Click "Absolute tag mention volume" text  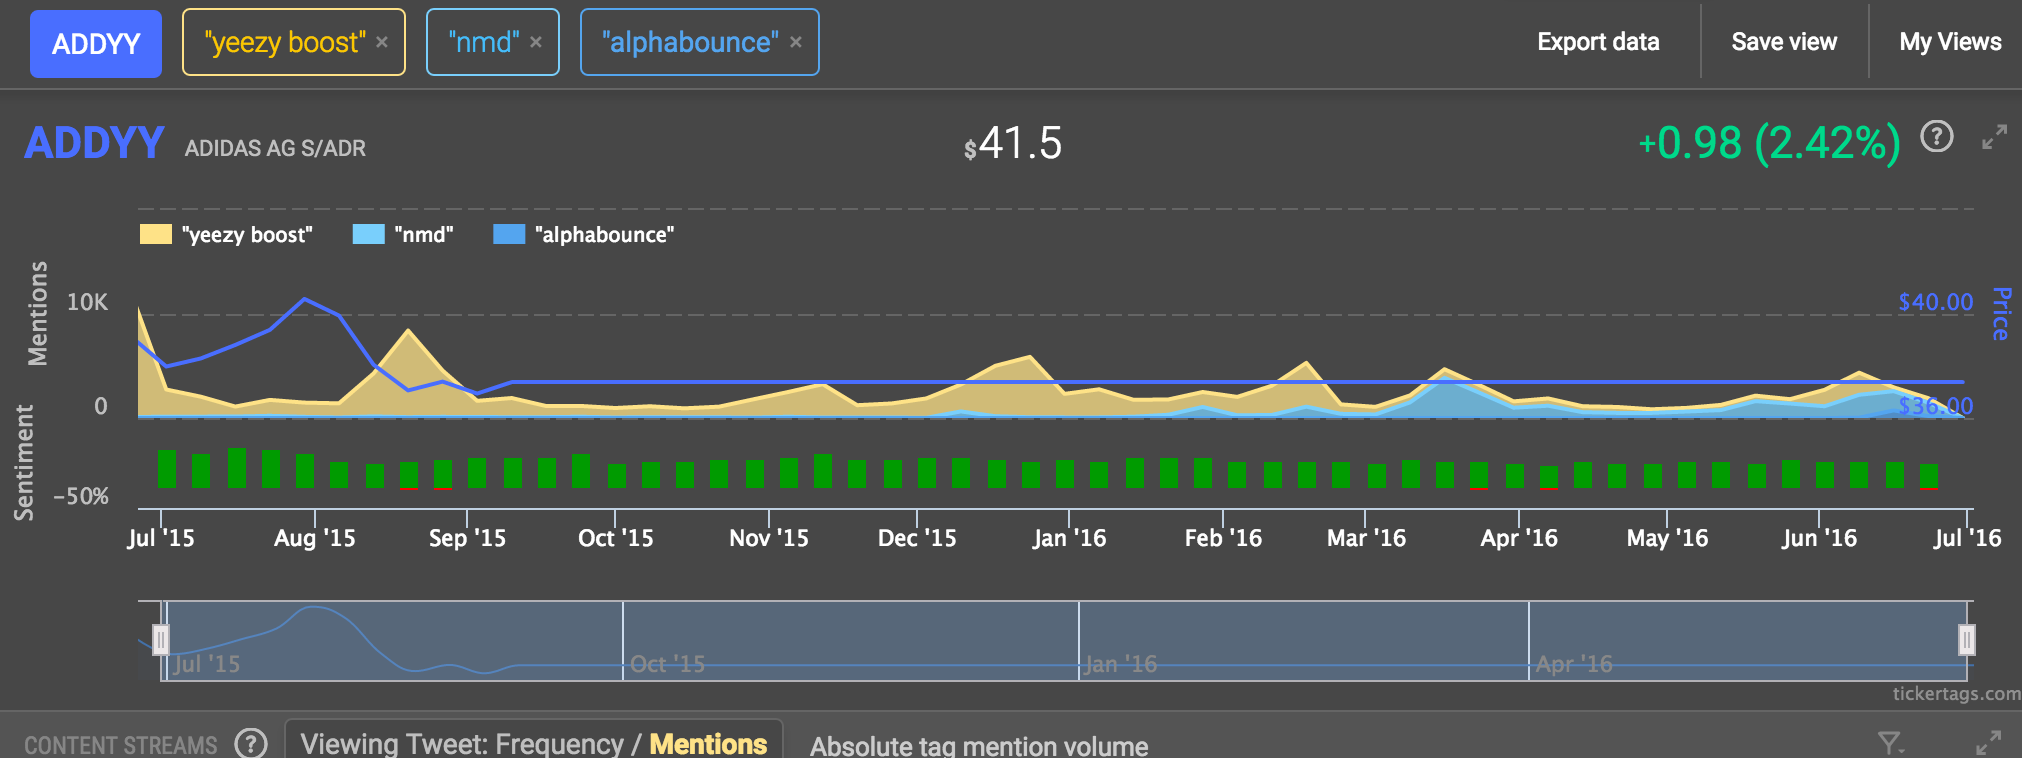click(x=979, y=746)
